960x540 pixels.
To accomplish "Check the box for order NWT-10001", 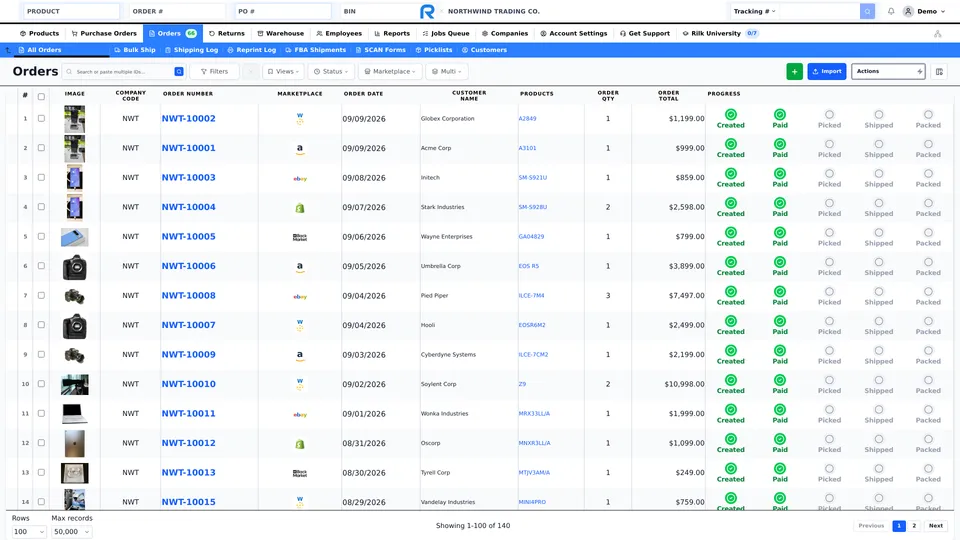I will point(41,148).
